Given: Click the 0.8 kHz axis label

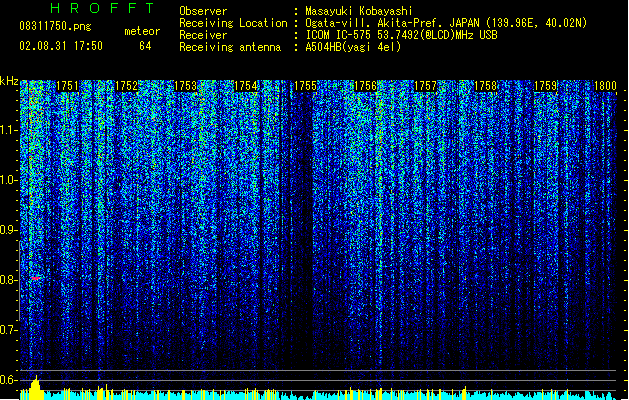Looking at the screenshot, I should click(x=9, y=280).
